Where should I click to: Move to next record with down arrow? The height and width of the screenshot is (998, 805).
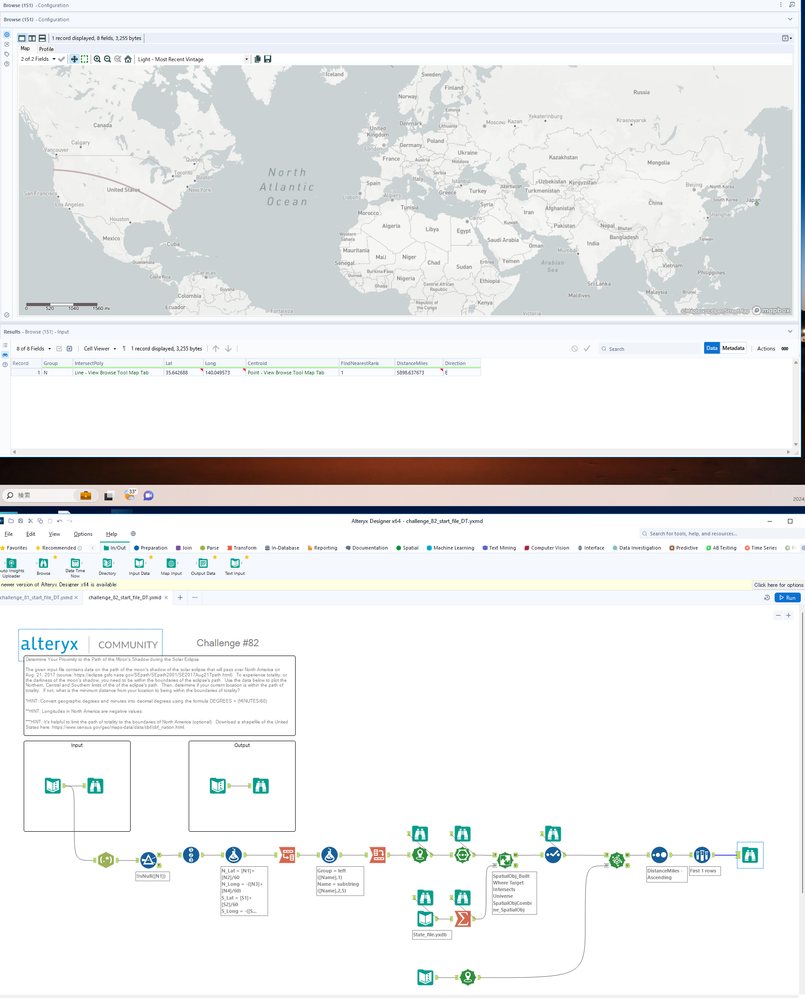[228, 349]
